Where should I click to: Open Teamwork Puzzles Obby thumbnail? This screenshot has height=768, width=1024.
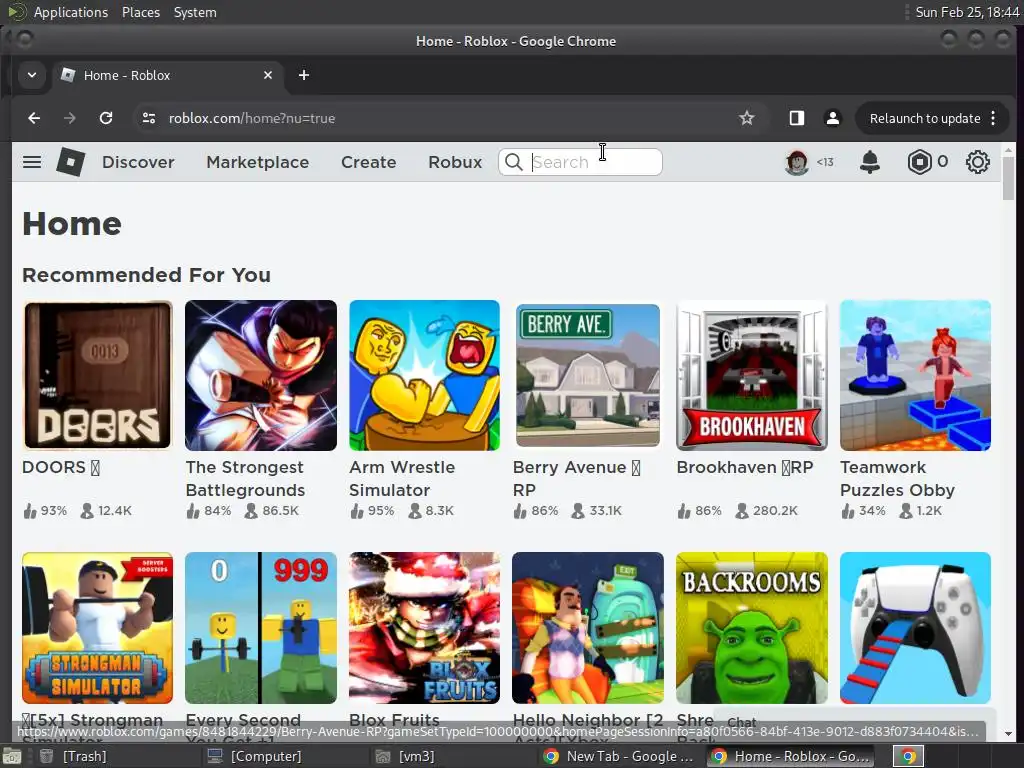916,376
